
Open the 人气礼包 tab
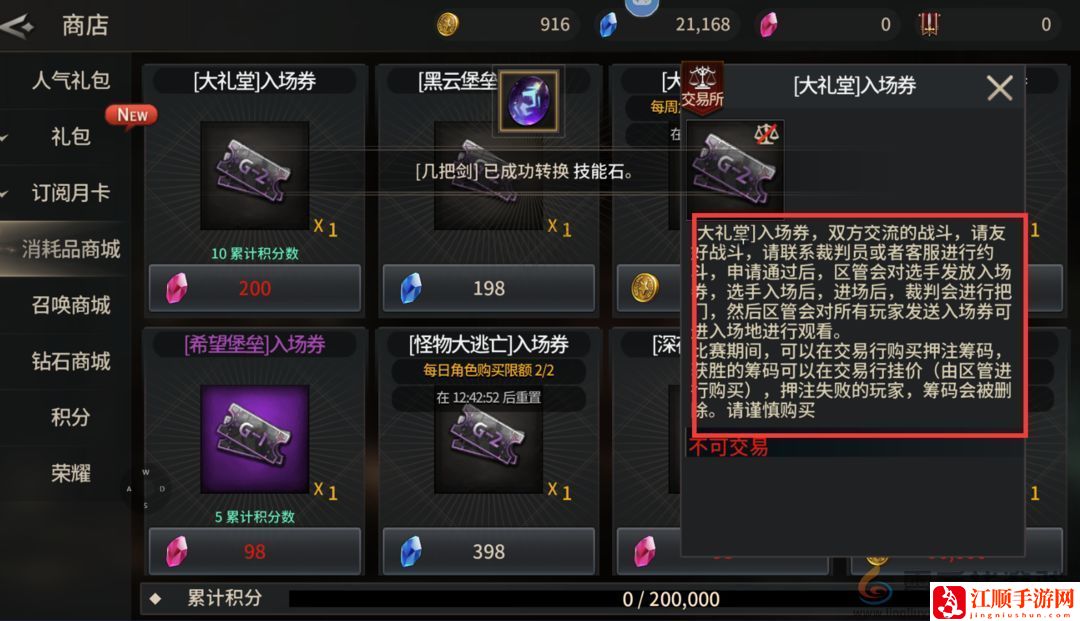pyautogui.click(x=69, y=80)
